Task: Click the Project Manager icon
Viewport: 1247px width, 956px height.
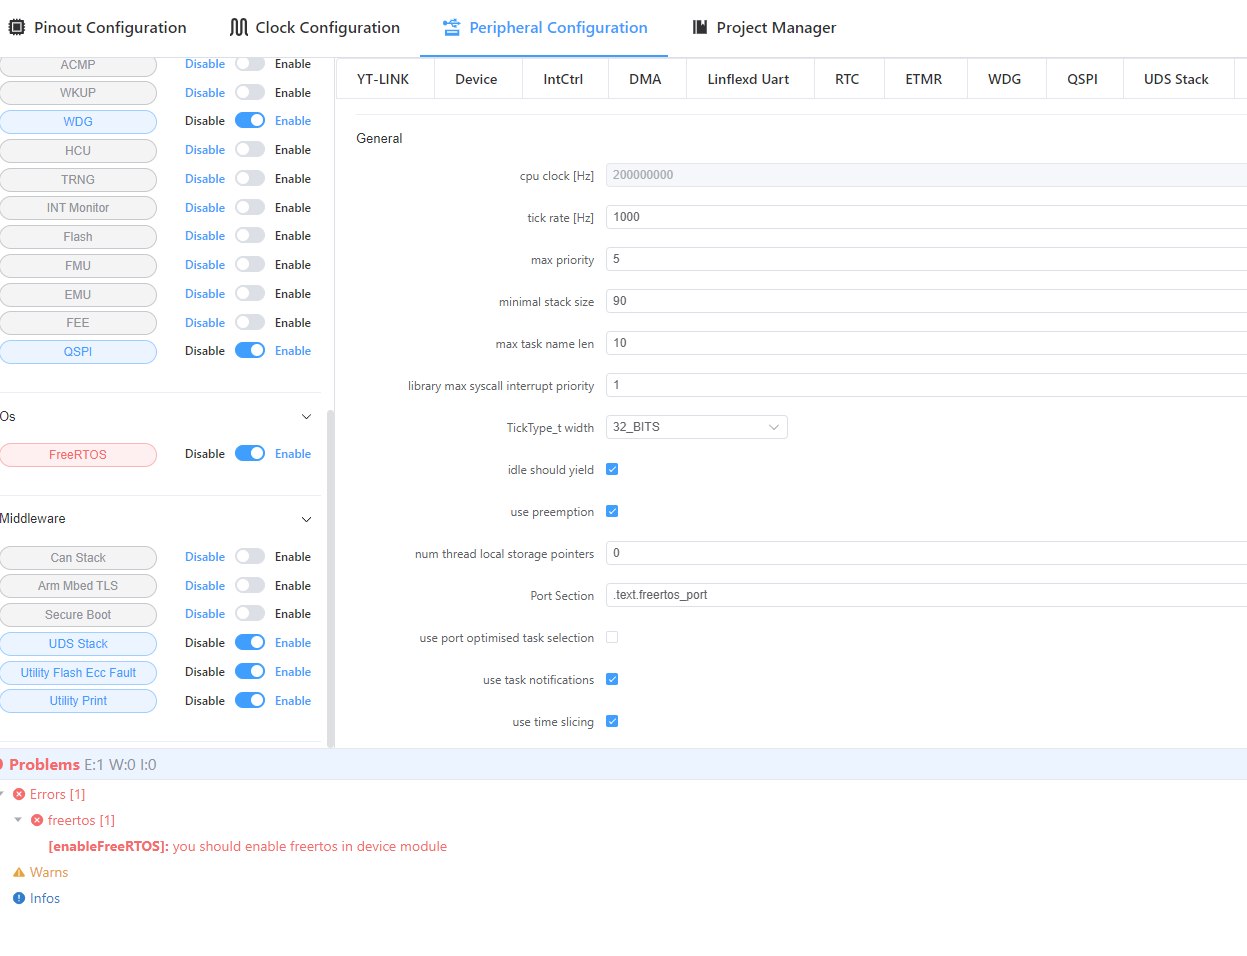Action: [700, 27]
